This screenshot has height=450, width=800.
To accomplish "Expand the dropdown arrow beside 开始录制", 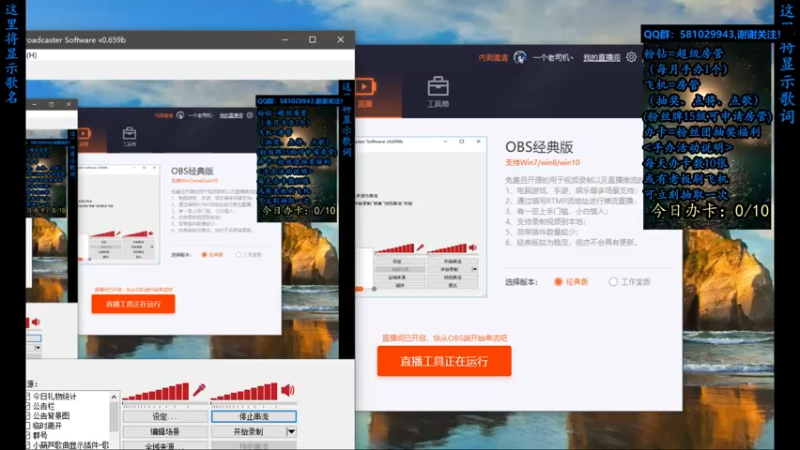I will point(291,432).
